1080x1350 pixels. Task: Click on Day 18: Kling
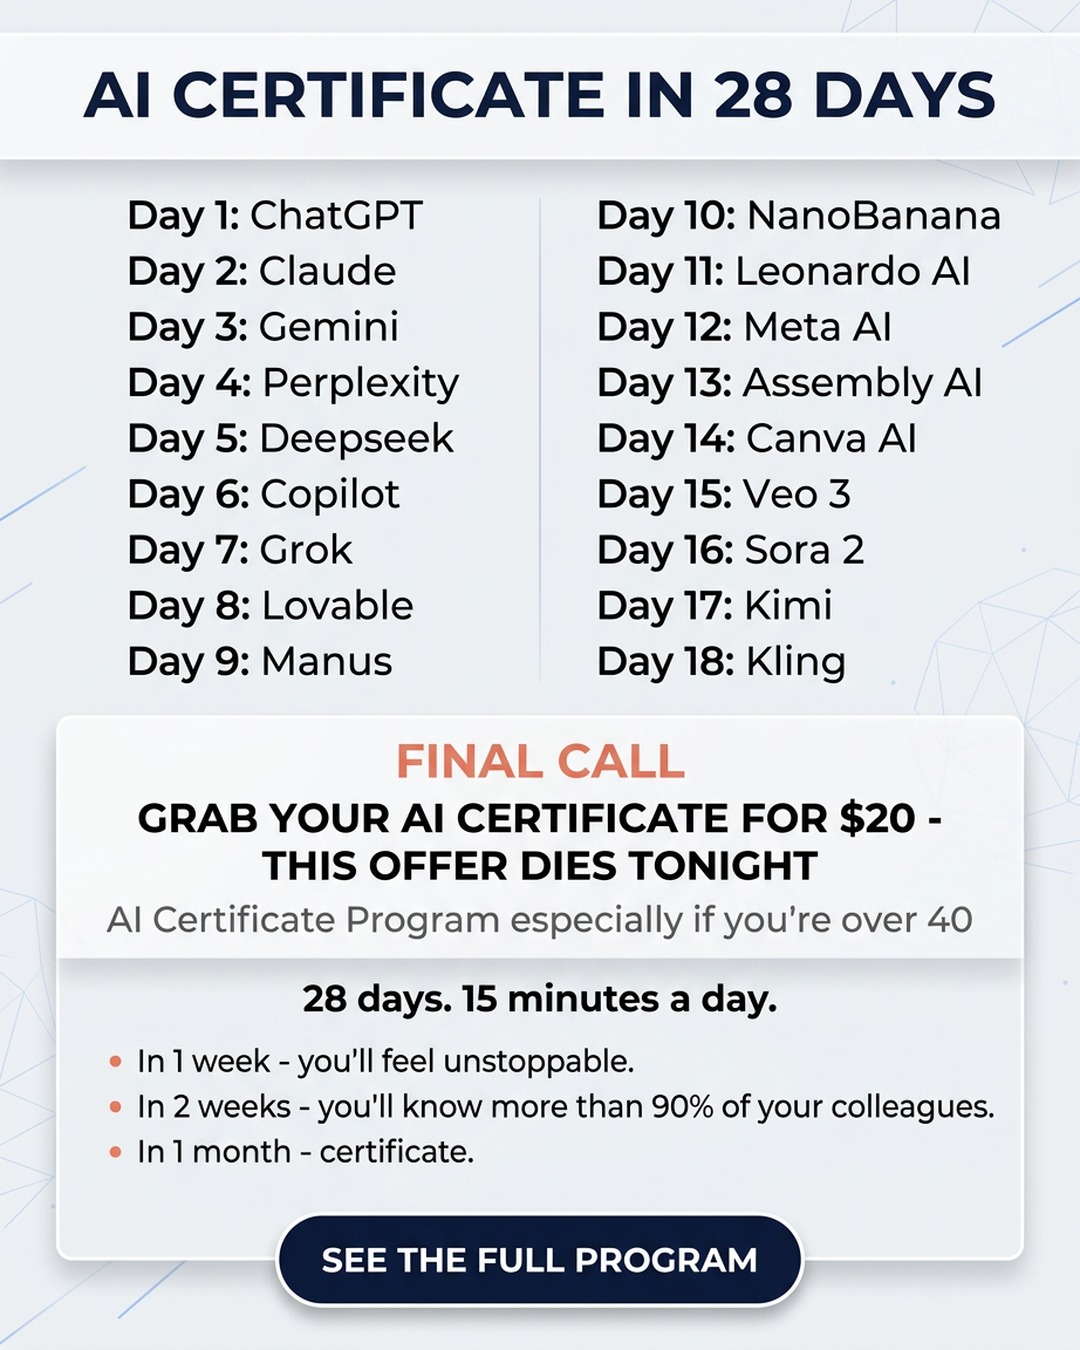[x=722, y=663]
